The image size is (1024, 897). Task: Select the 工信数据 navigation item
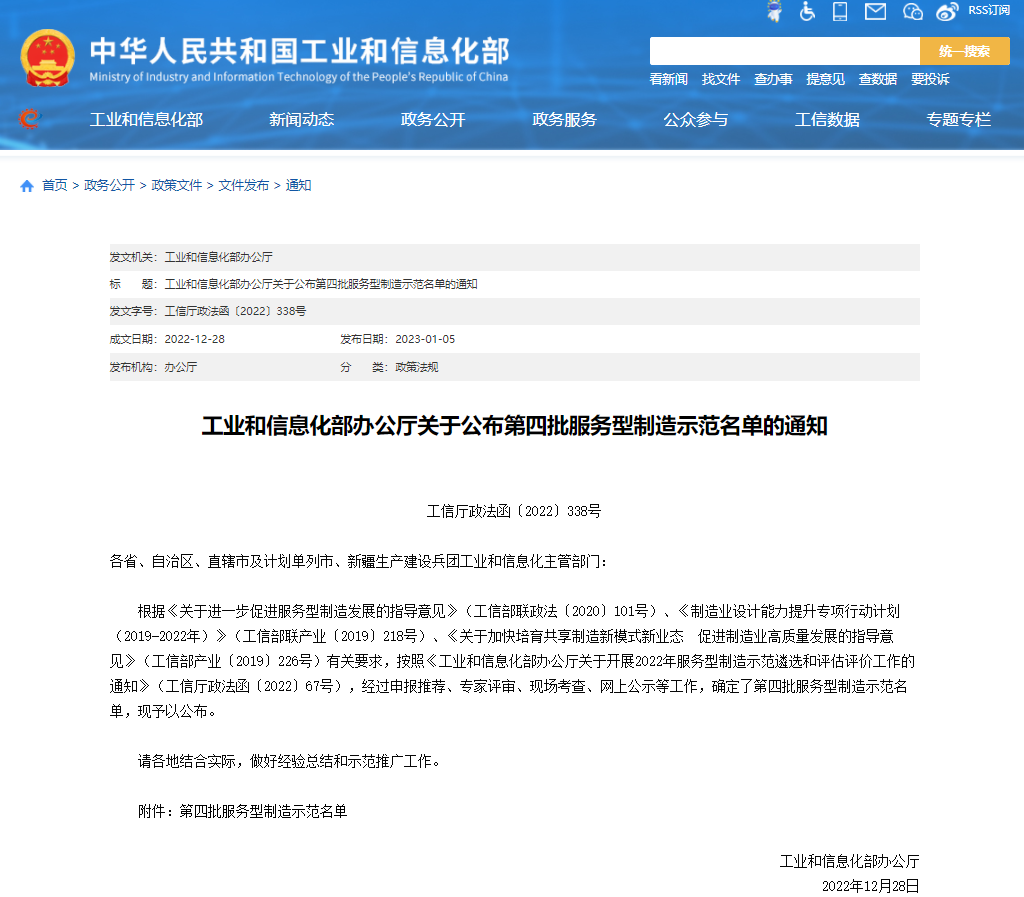[827, 119]
